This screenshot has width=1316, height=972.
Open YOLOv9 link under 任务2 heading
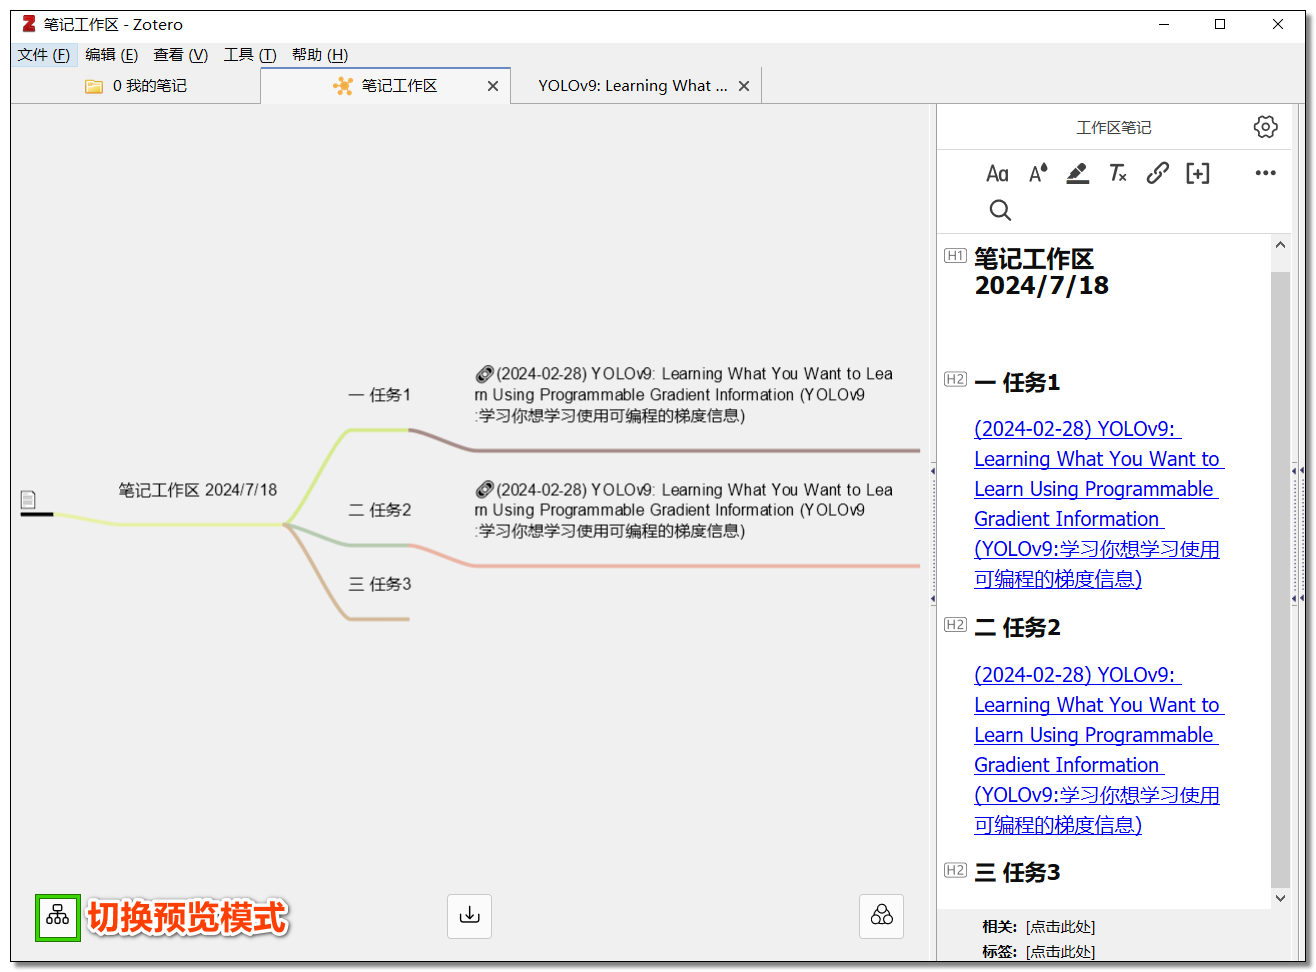click(1098, 750)
